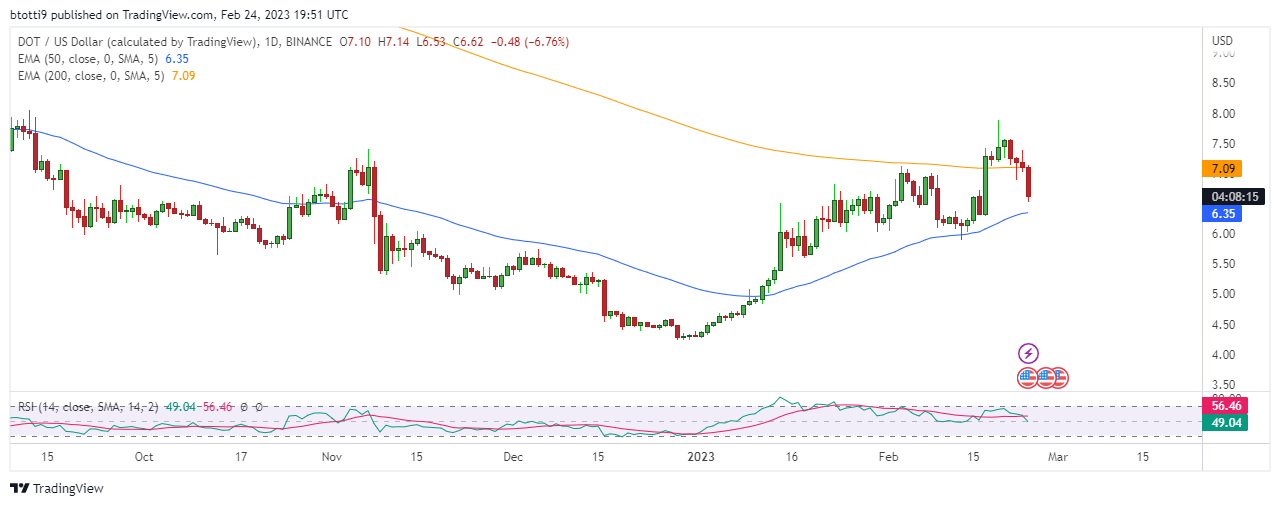Click the 04:08:15 candle countdown tag
Image resolution: width=1280 pixels, height=506 pixels.
click(1235, 196)
